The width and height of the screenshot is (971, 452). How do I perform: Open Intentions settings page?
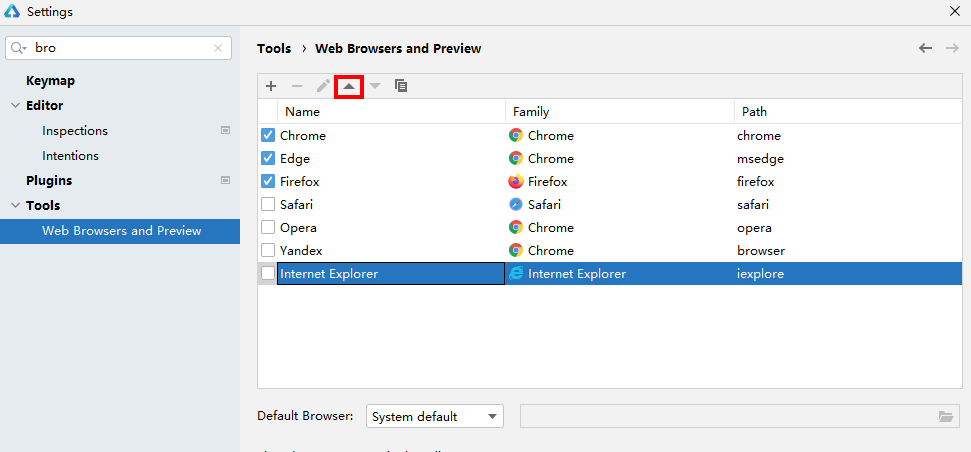pos(71,155)
